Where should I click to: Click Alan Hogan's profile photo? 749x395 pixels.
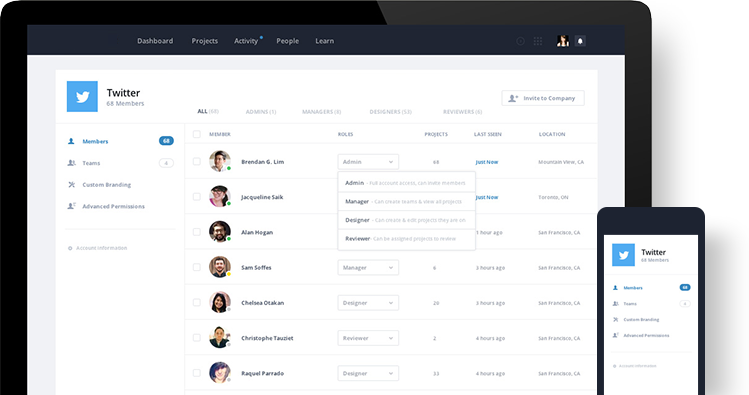(220, 232)
